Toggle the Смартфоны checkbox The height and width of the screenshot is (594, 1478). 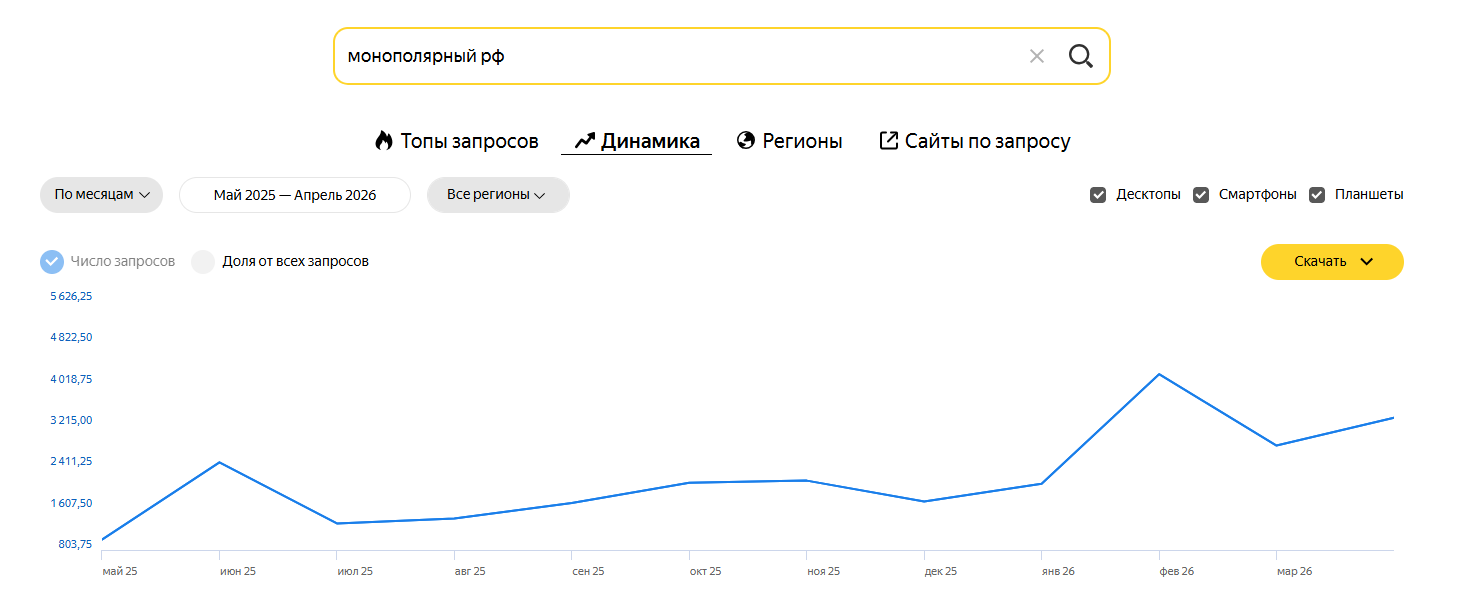pyautogui.click(x=1201, y=195)
